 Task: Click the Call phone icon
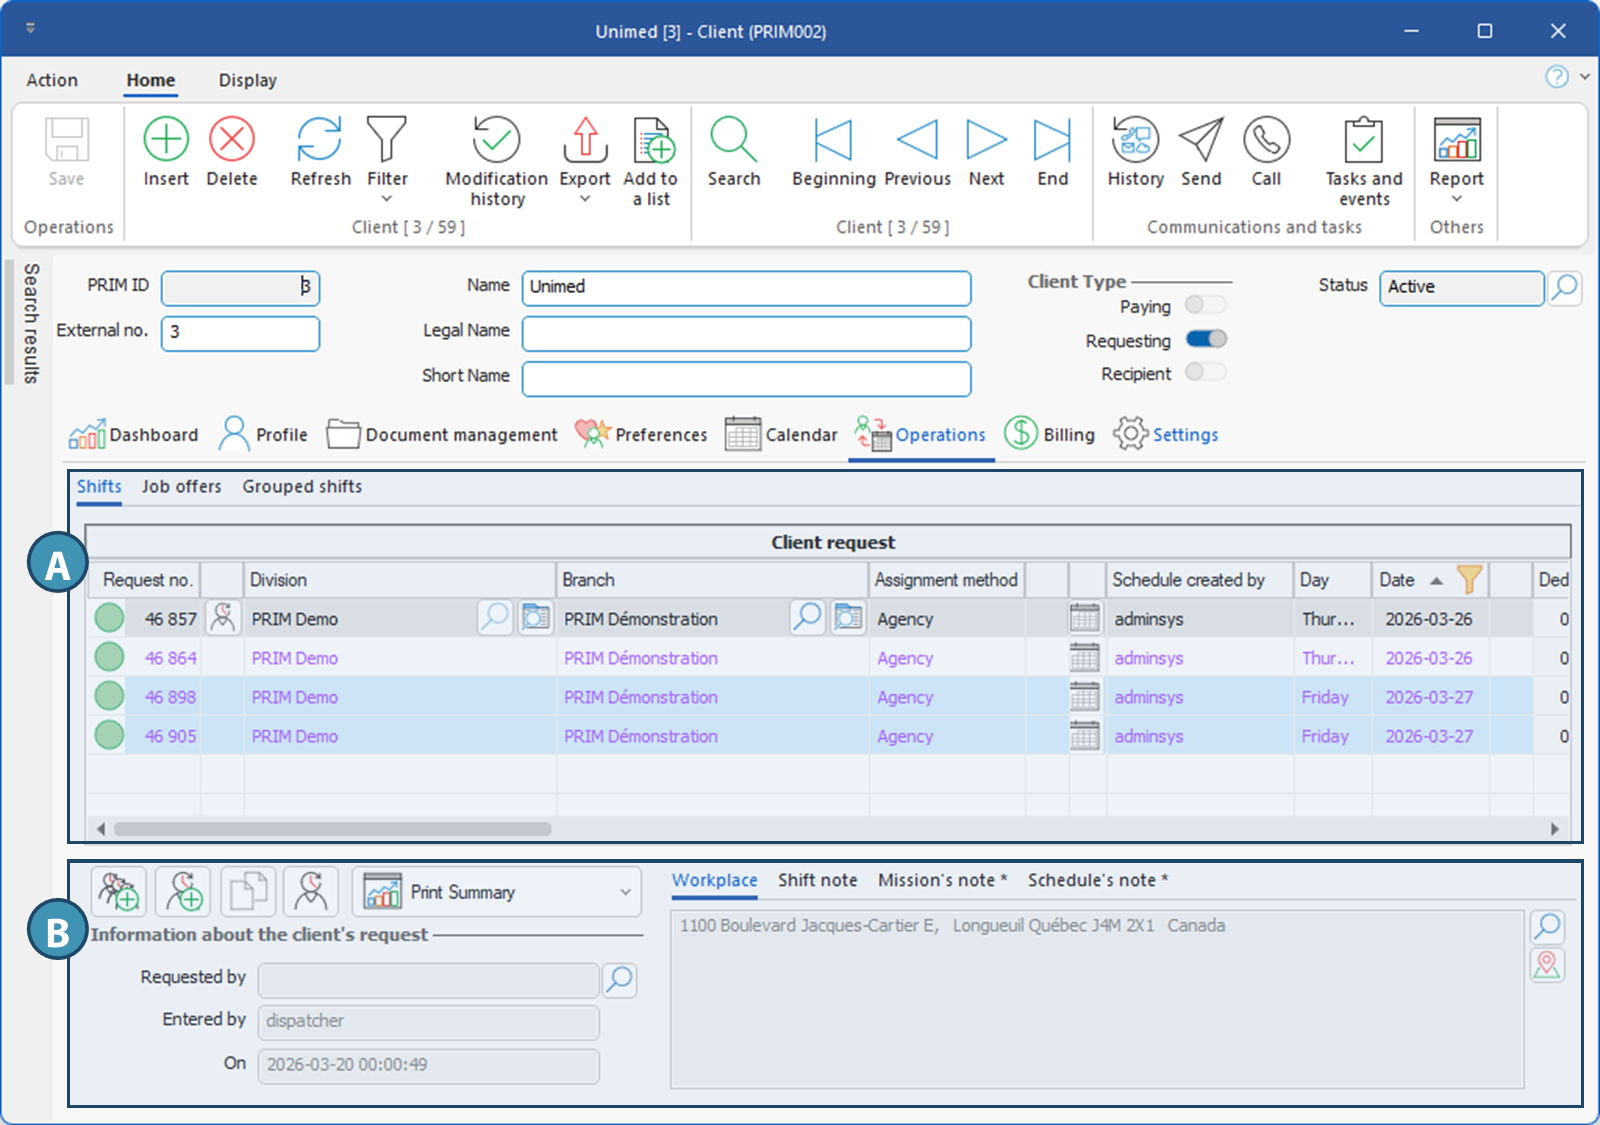point(1266,140)
